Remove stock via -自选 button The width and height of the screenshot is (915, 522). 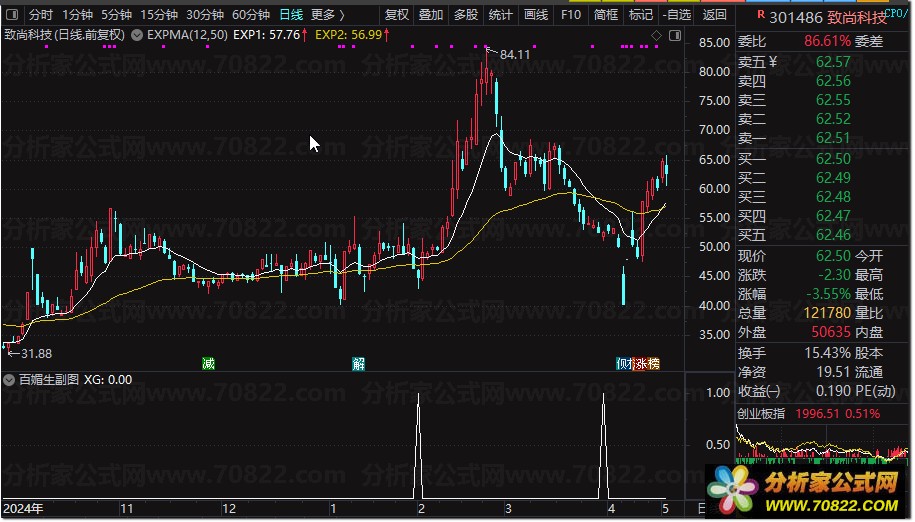[677, 15]
